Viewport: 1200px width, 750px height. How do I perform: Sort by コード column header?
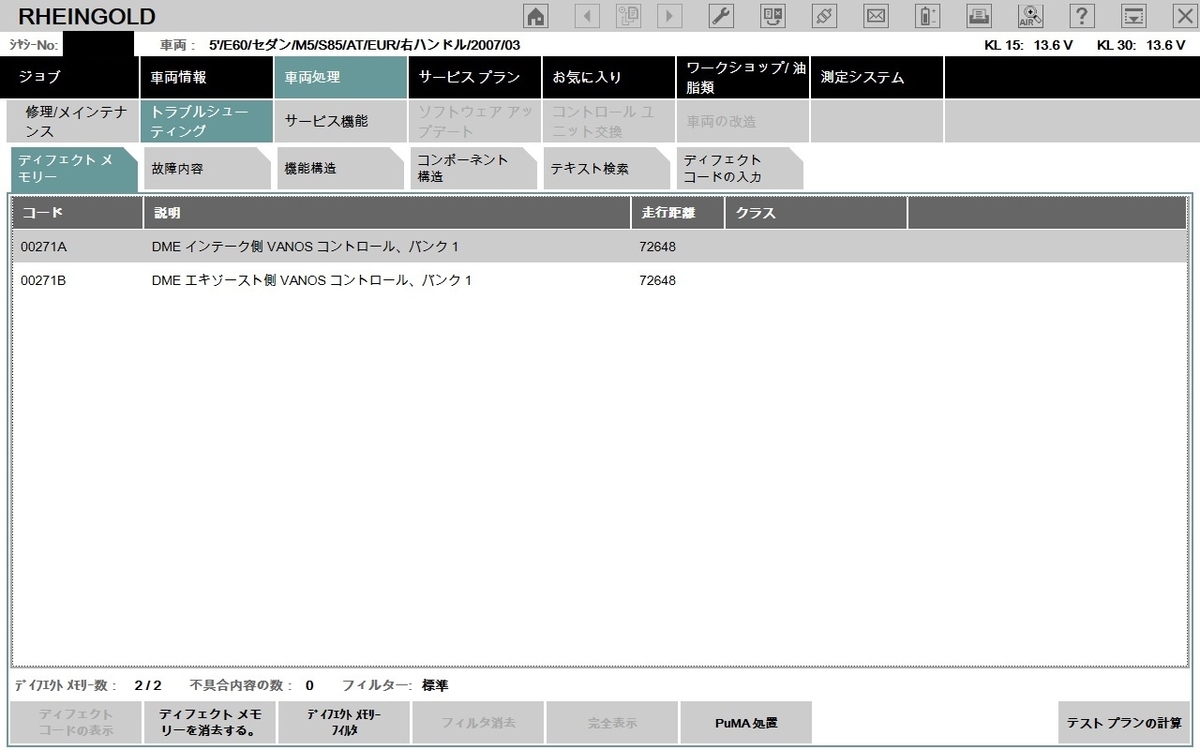click(78, 213)
